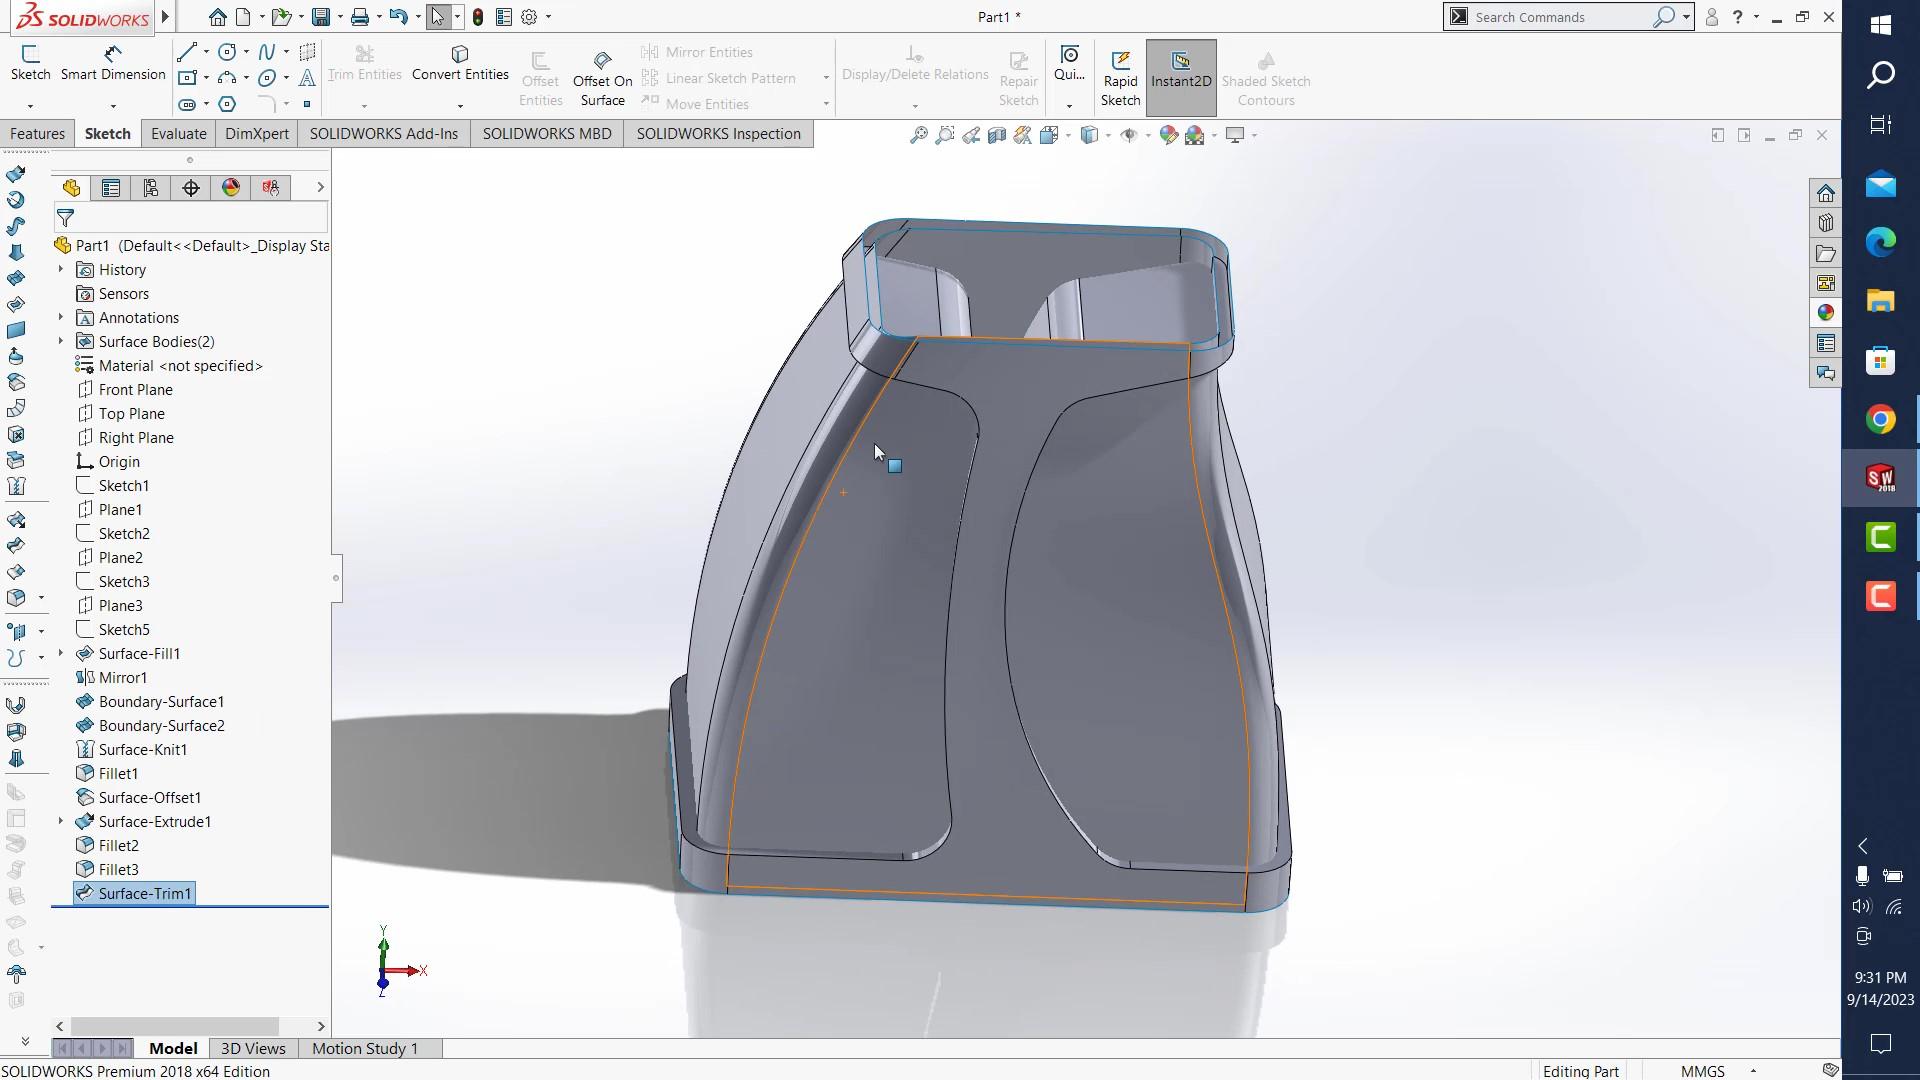Screen dimensions: 1920x1080
Task: Select the Smart Dimension tool
Action: (x=112, y=62)
